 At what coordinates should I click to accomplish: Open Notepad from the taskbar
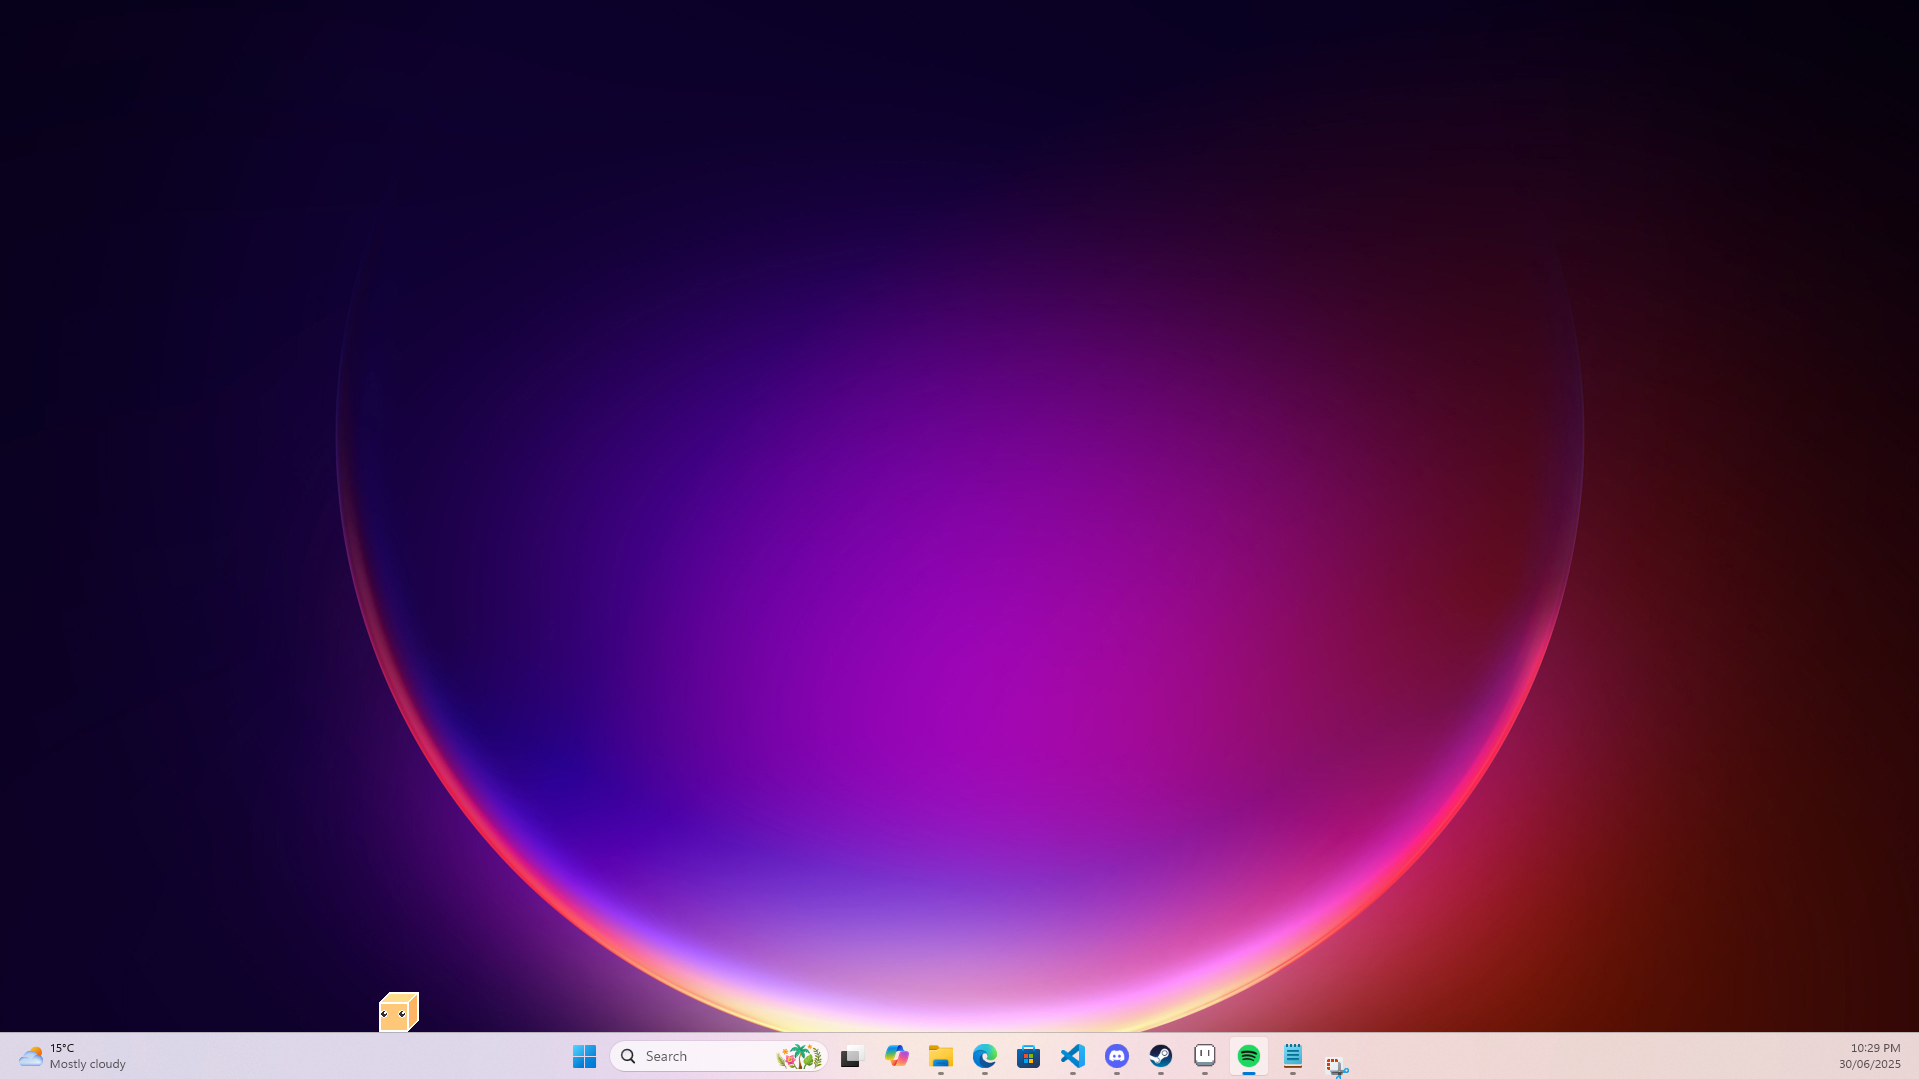coord(1292,1056)
